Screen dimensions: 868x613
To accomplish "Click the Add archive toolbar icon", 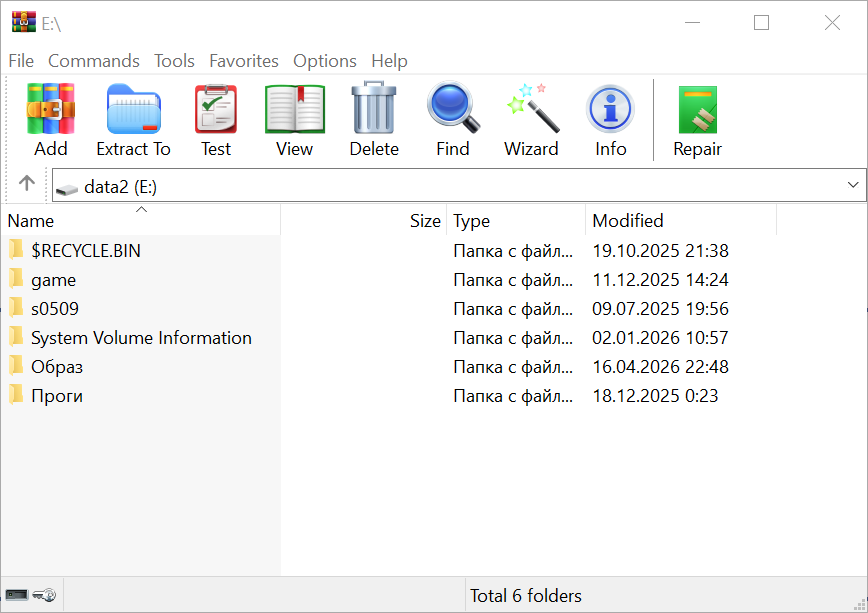I will tap(50, 109).
